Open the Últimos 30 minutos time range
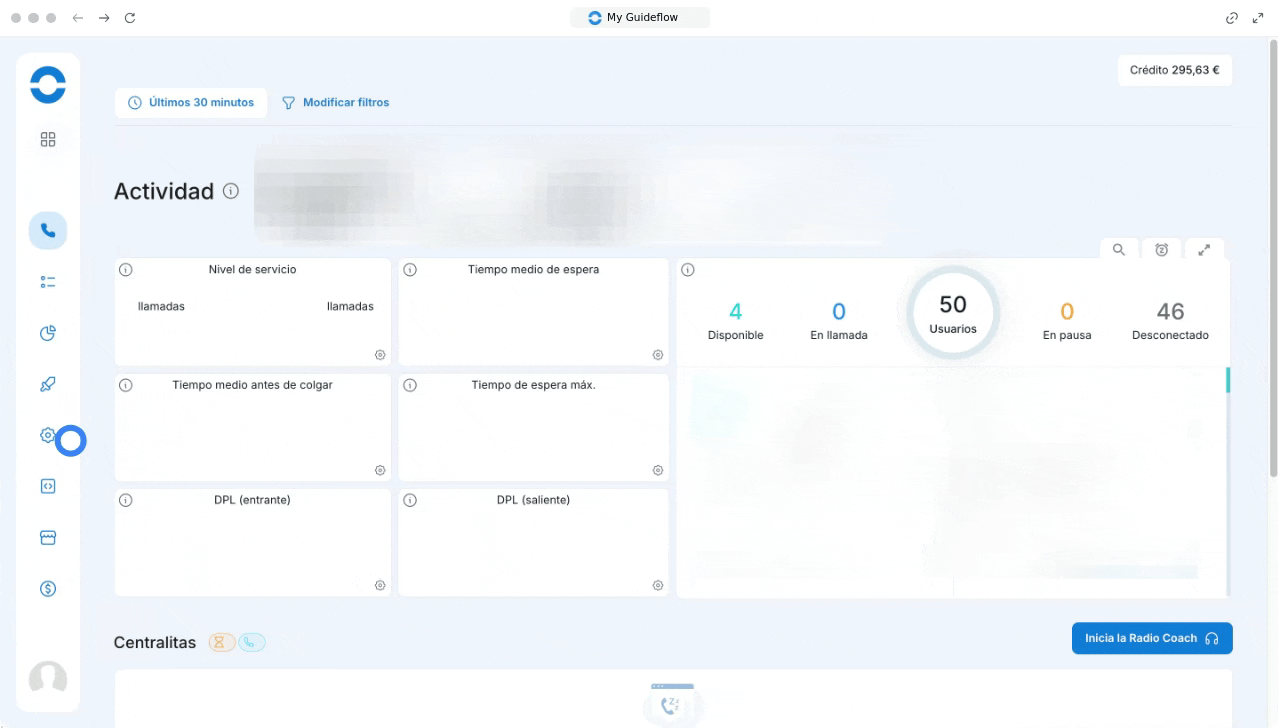The image size is (1278, 728). tap(191, 102)
